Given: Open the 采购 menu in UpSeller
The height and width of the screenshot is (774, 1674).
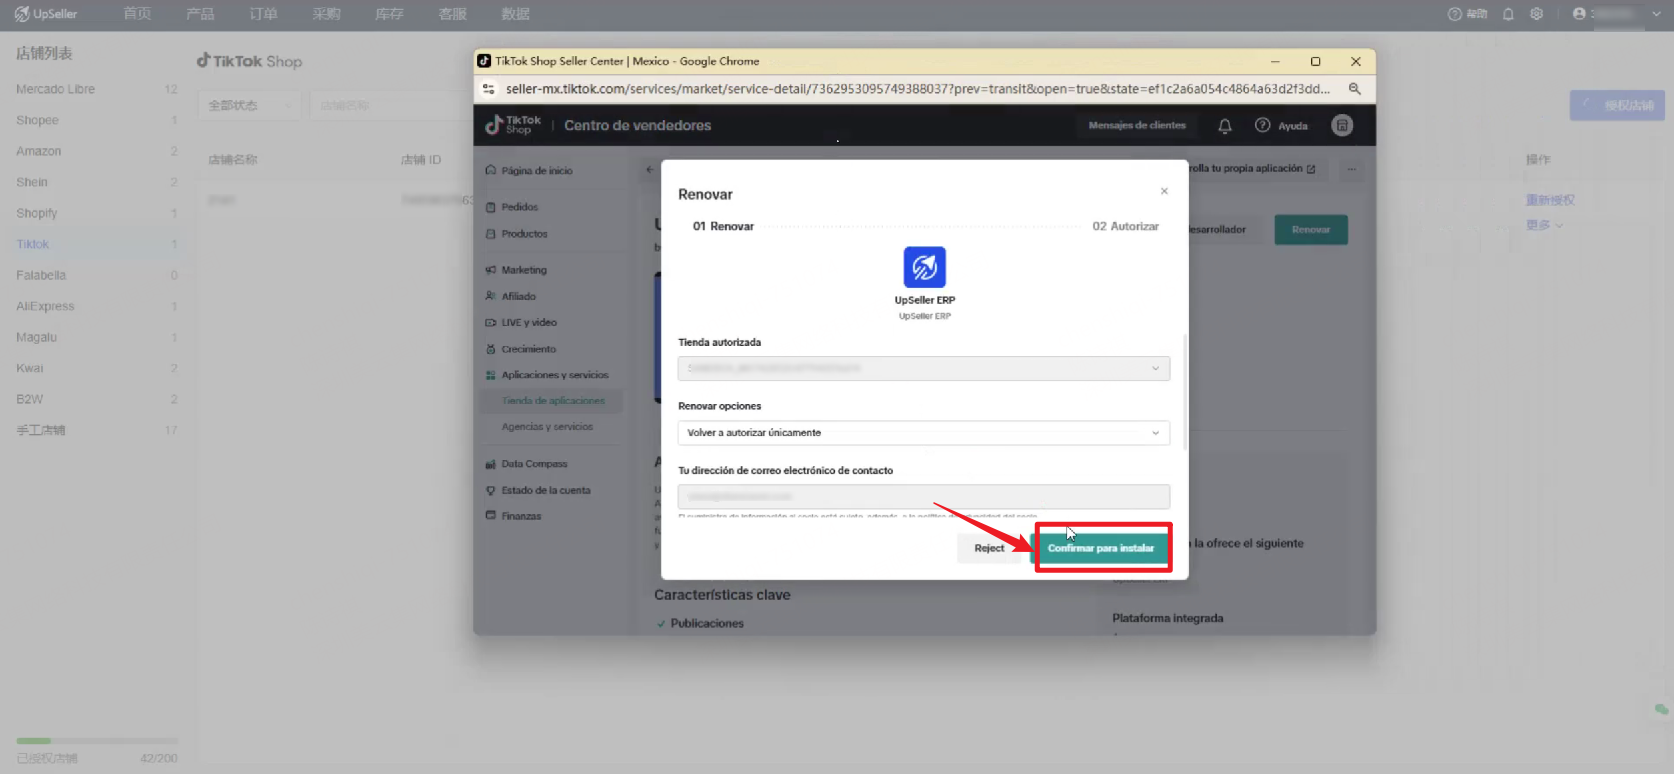Looking at the screenshot, I should (326, 14).
